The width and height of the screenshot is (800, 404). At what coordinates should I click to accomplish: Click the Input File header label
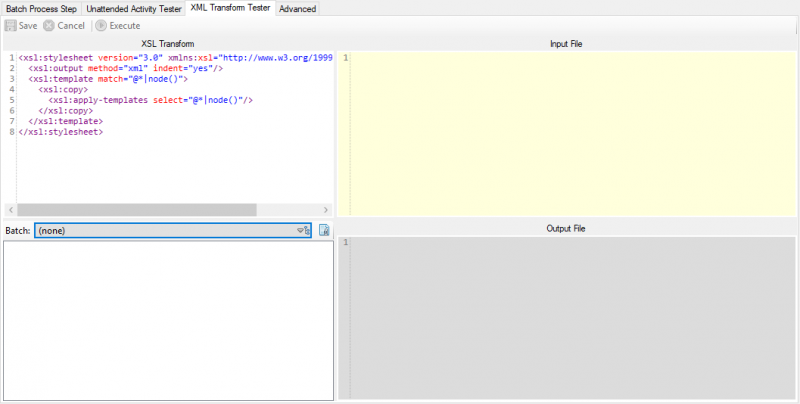tap(566, 44)
